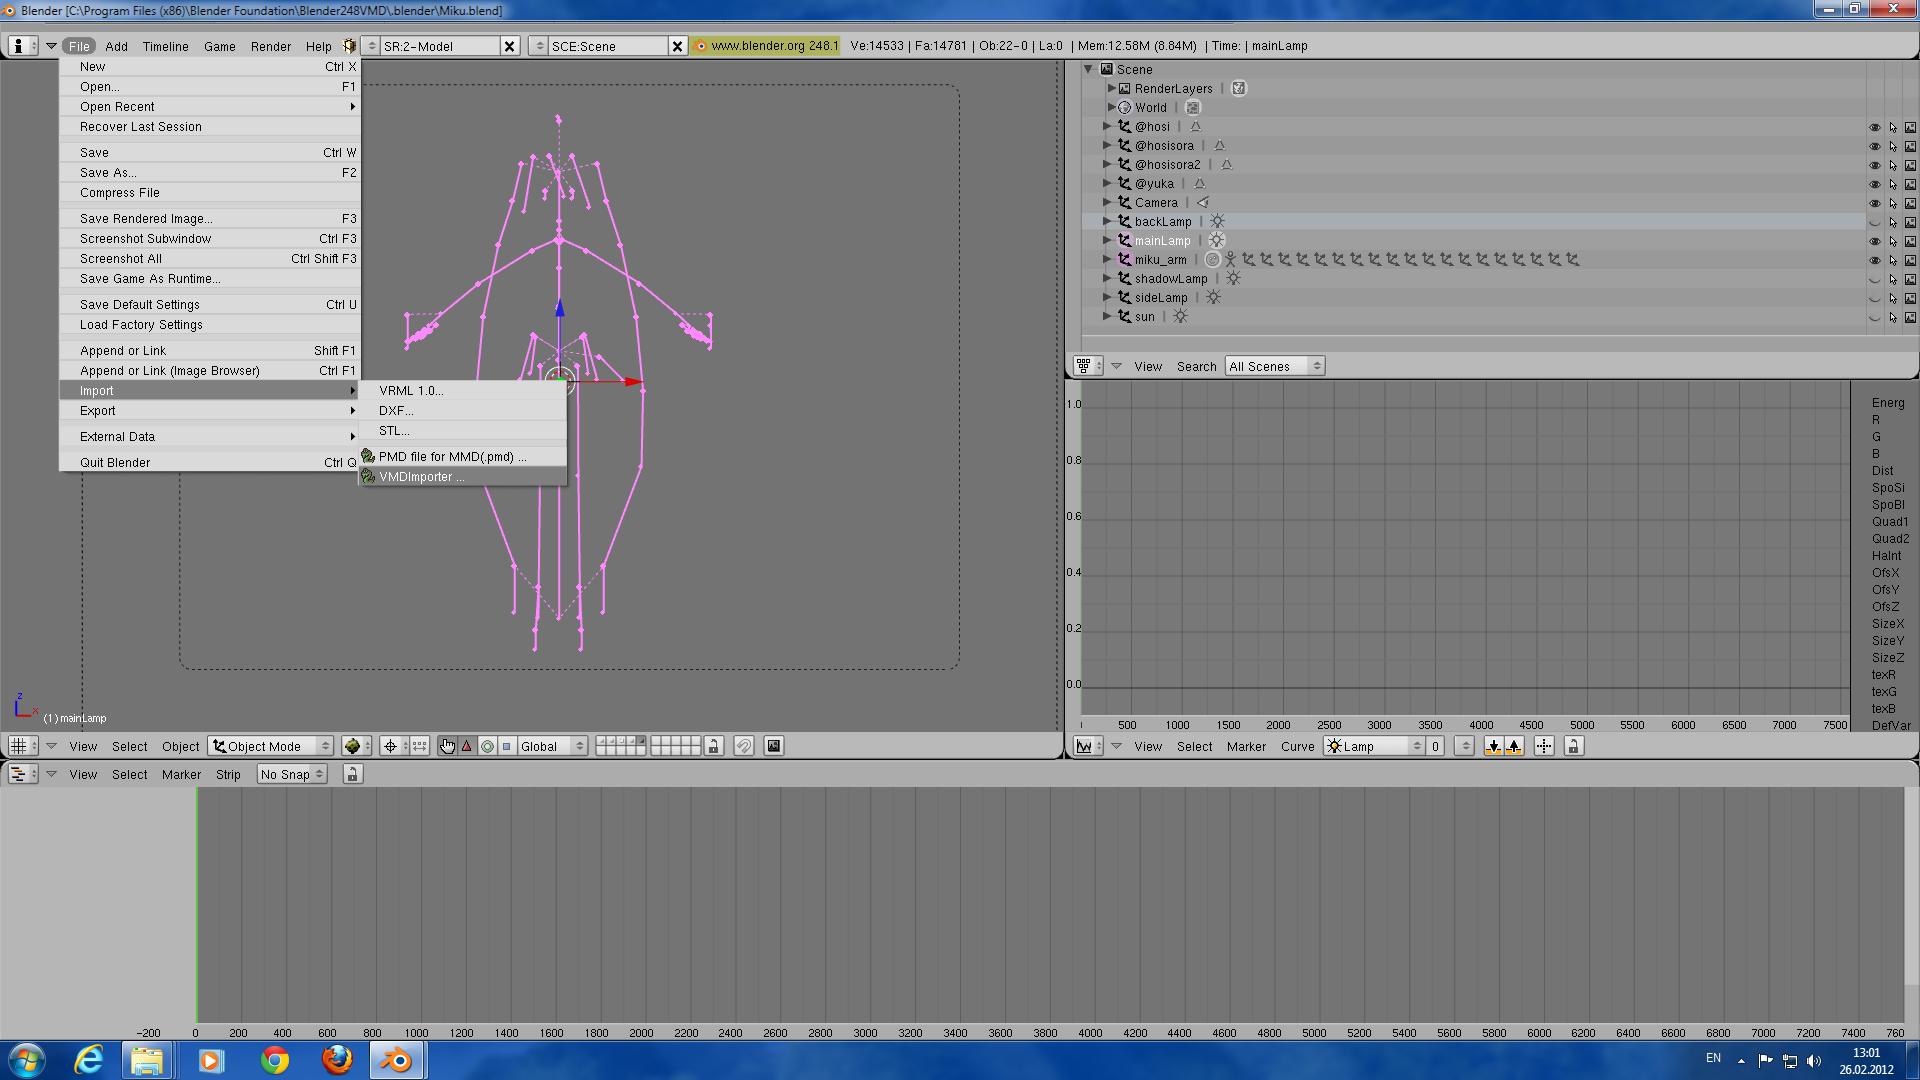Image resolution: width=1920 pixels, height=1080 pixels.
Task: Expand the backLamp tree item
Action: click(1107, 221)
